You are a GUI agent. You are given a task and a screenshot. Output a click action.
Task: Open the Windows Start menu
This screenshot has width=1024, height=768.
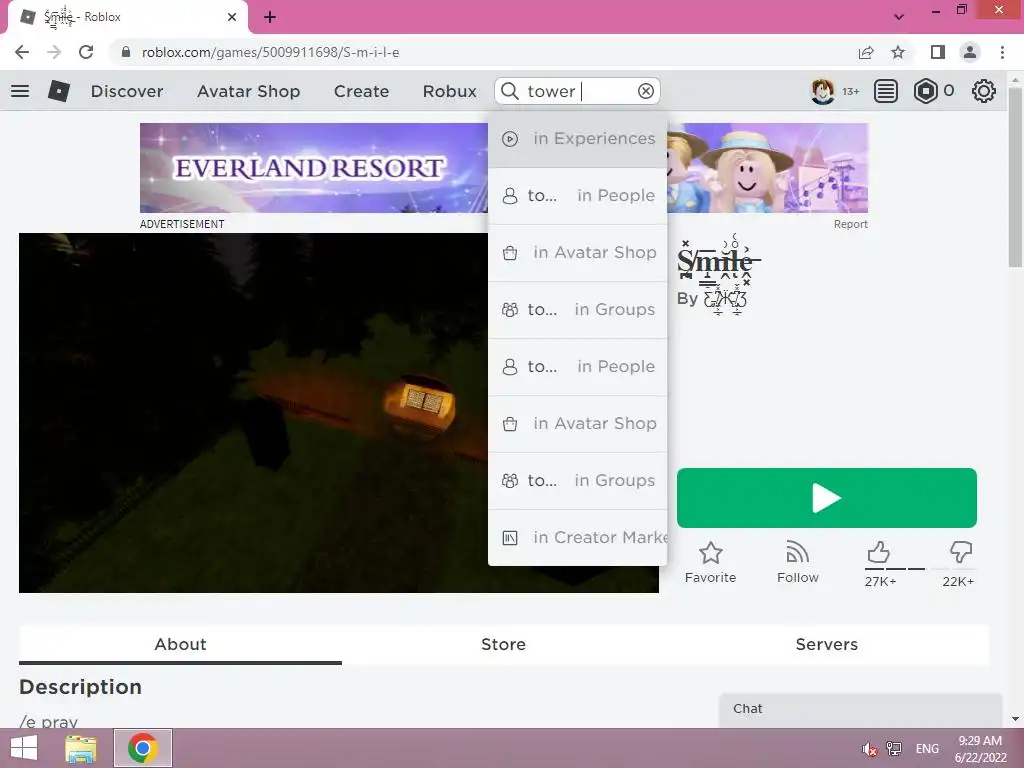tap(24, 748)
